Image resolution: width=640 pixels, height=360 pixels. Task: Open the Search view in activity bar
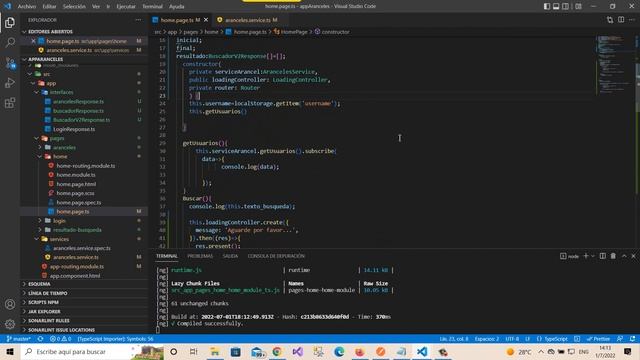click(10, 42)
